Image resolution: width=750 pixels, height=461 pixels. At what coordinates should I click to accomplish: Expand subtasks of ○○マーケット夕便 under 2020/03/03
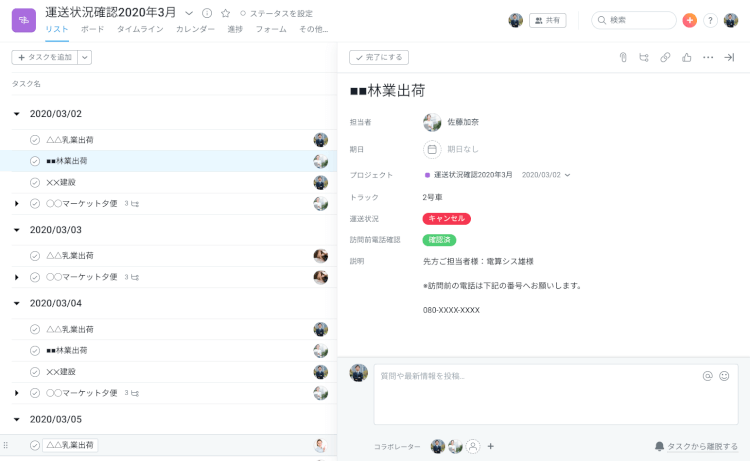(x=17, y=277)
